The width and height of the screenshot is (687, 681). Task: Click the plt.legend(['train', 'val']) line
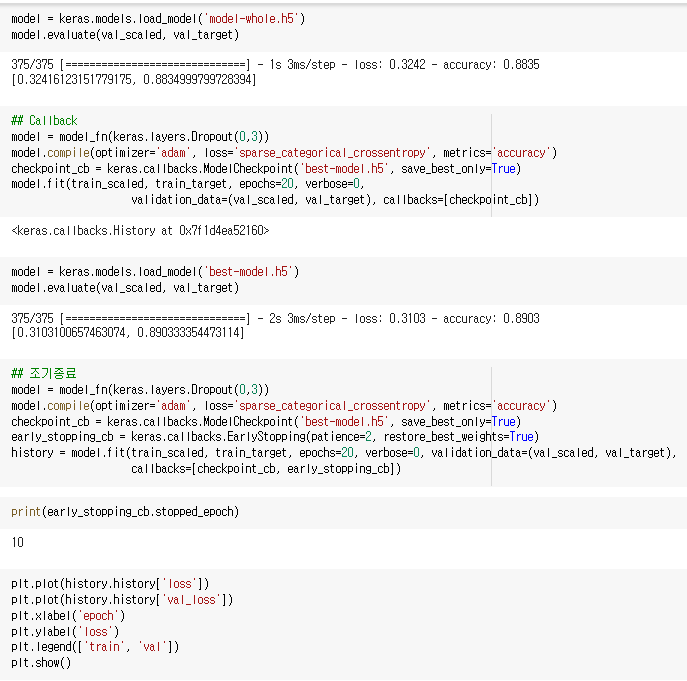click(x=95, y=647)
